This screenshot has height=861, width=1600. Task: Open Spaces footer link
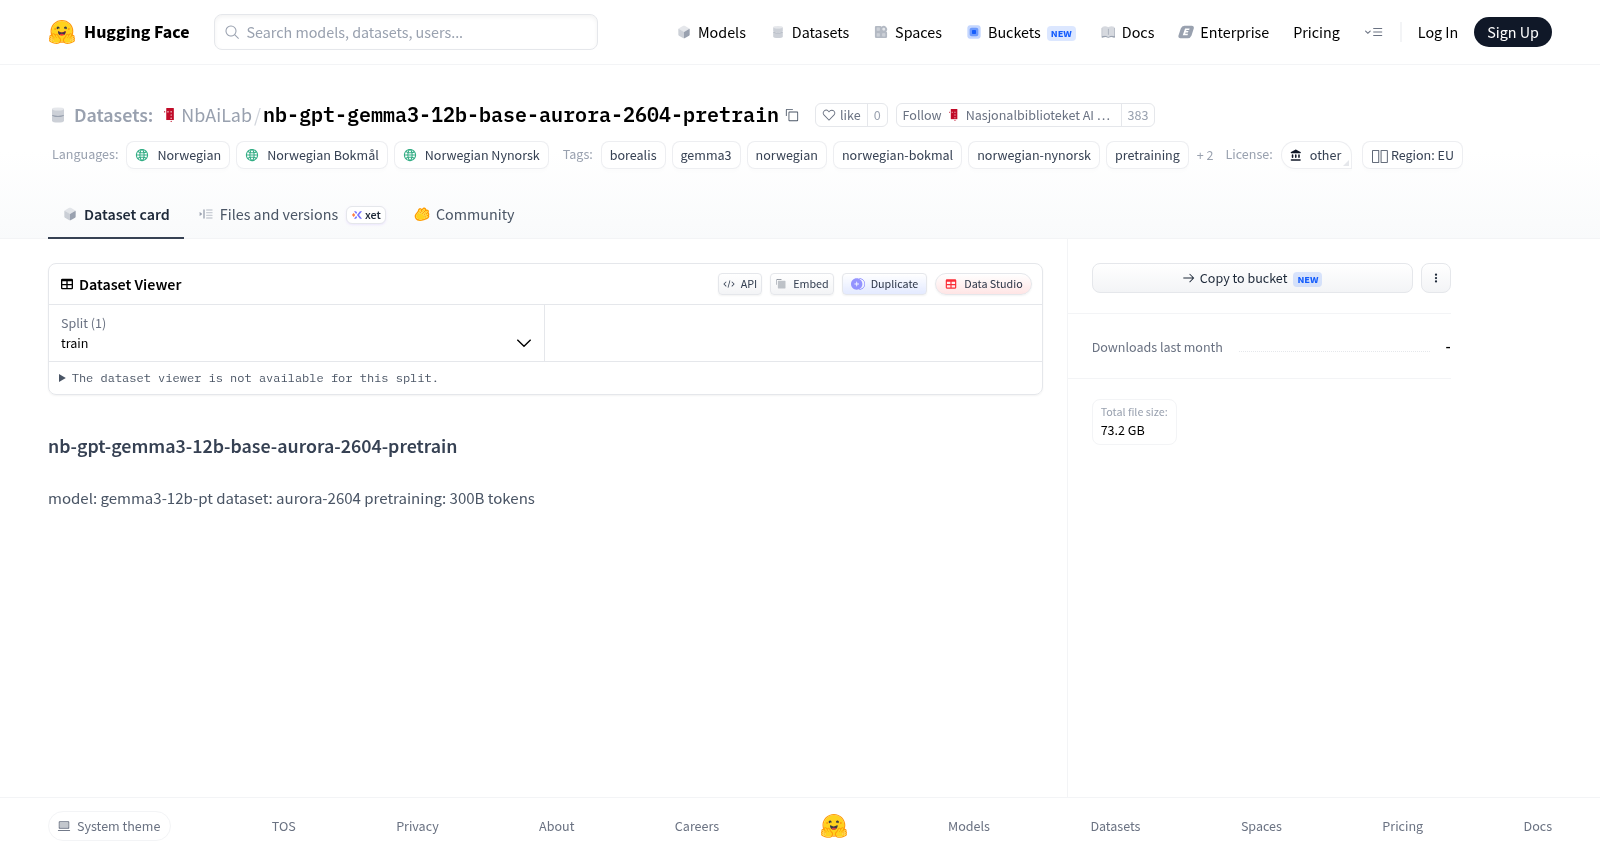[1261, 826]
